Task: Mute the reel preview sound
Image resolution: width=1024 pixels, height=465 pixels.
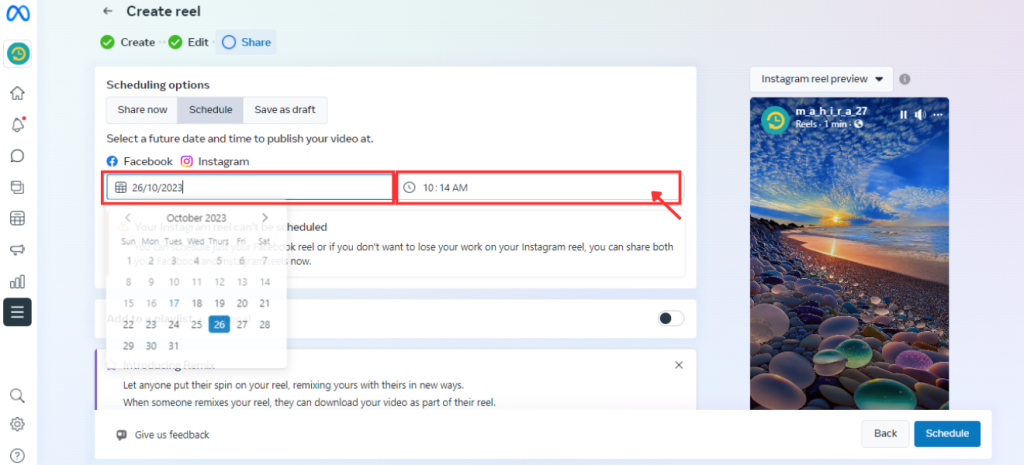Action: 921,115
